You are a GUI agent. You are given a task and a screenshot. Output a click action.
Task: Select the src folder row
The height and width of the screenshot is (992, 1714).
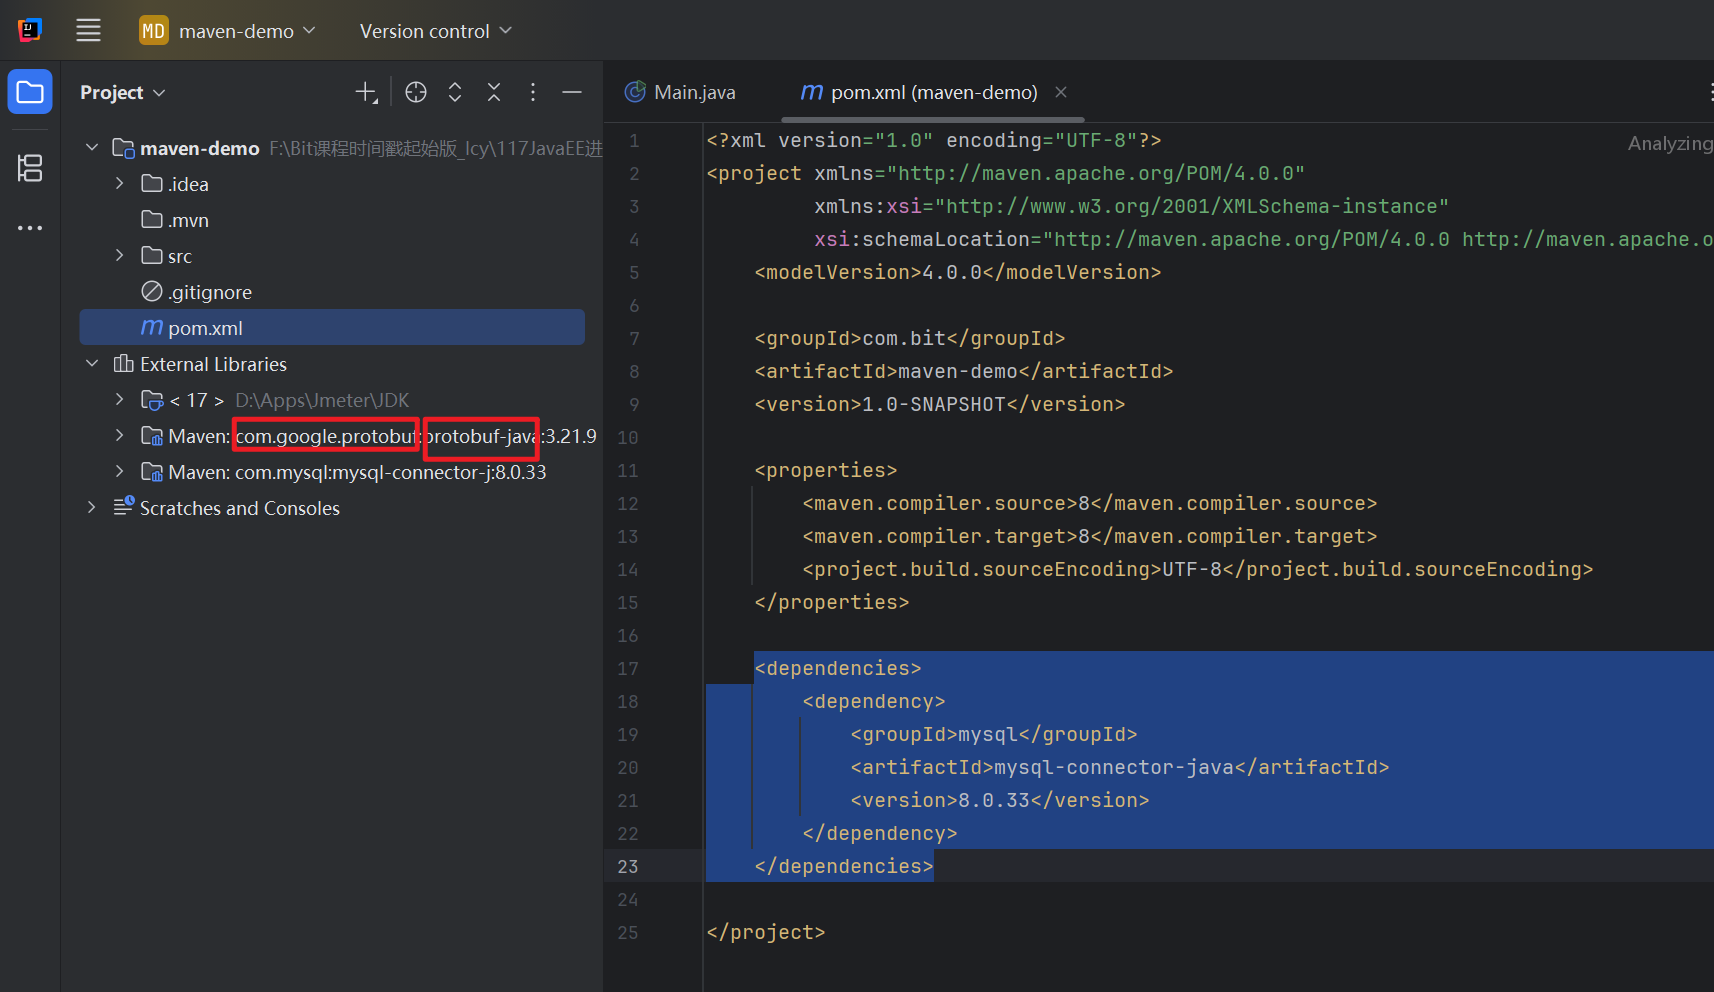coord(332,255)
